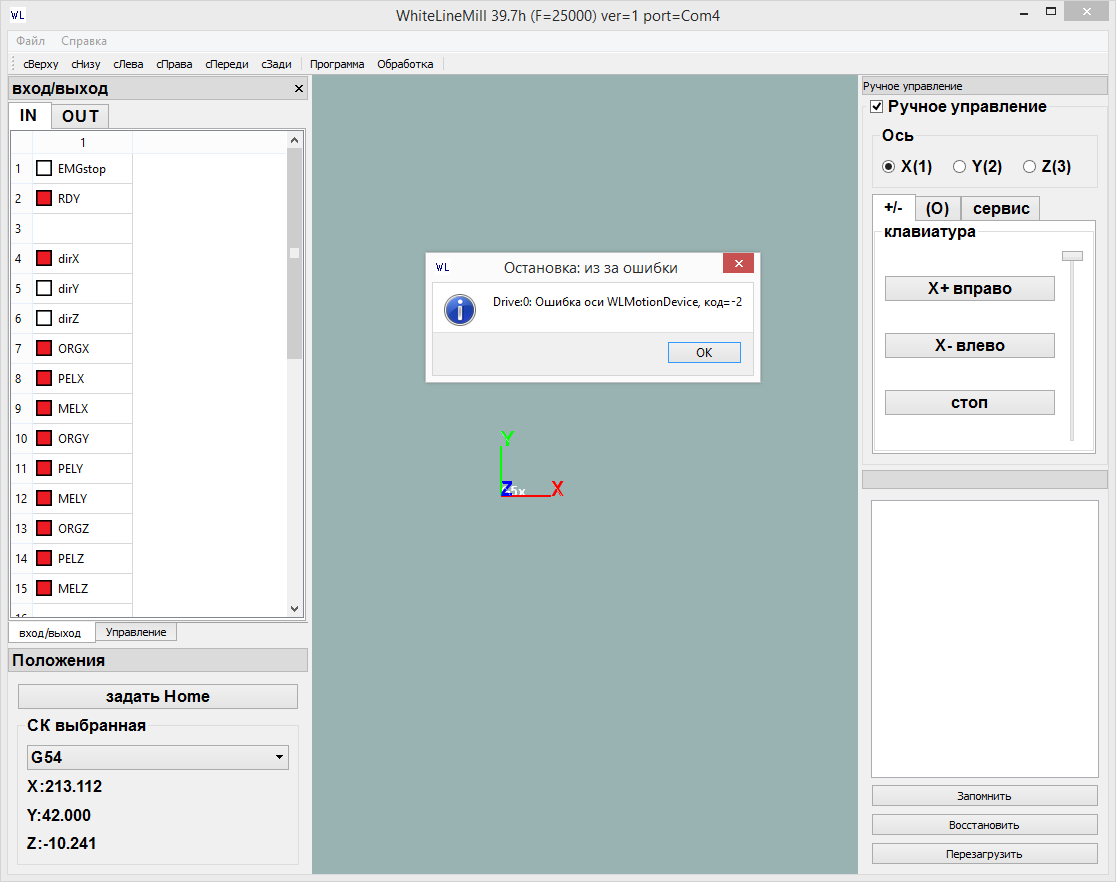Screen dimensions: 1116x882
Task: Click the Z:-10.241 position value
Action: click(62, 844)
